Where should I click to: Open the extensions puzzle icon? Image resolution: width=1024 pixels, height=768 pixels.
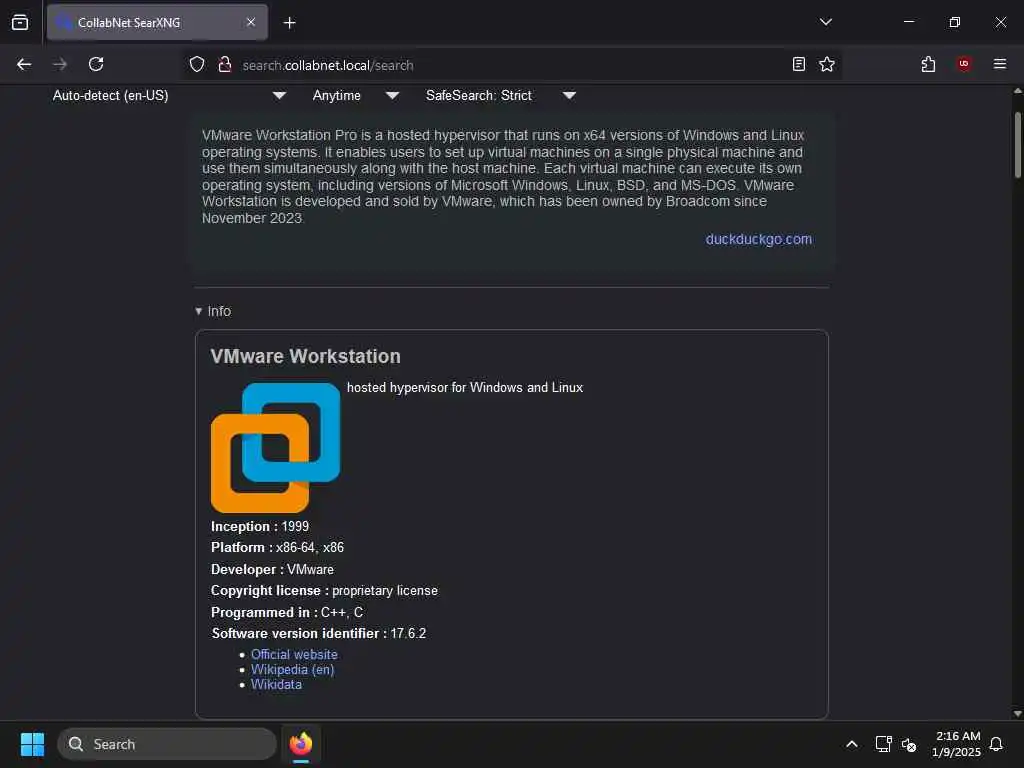coord(928,64)
